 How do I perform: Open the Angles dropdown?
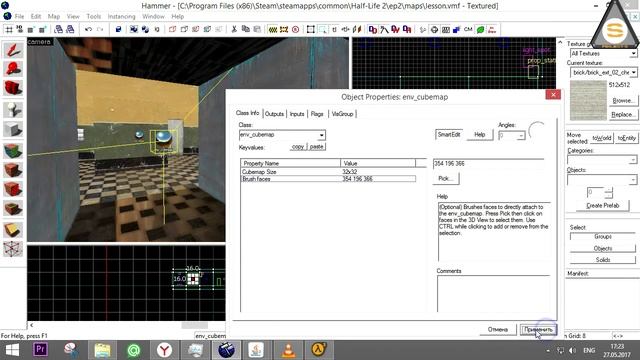pyautogui.click(x=521, y=136)
